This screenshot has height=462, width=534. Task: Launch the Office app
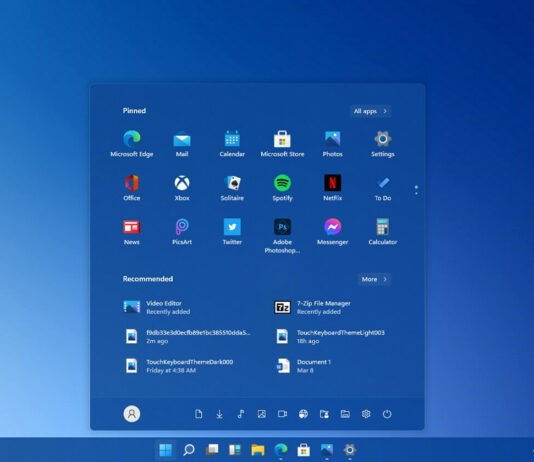(x=132, y=188)
